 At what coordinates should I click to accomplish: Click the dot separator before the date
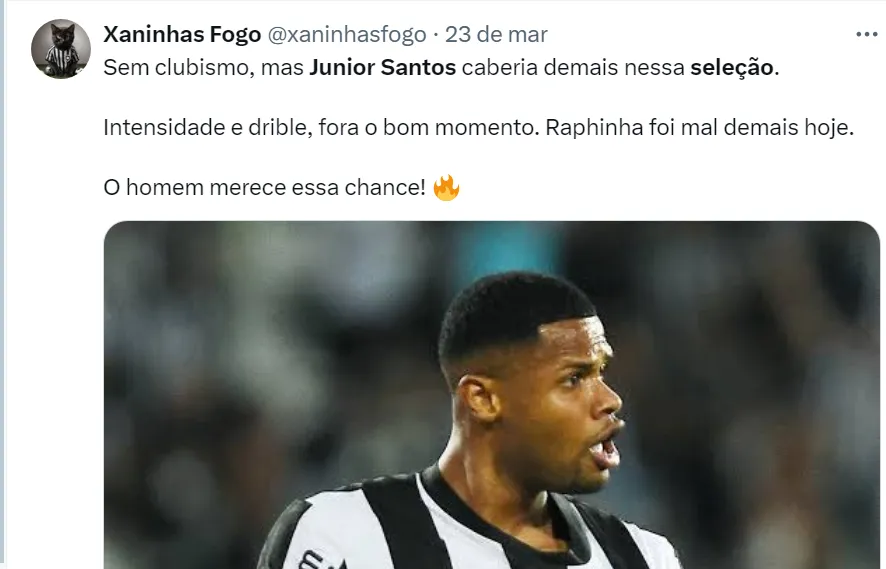436,34
